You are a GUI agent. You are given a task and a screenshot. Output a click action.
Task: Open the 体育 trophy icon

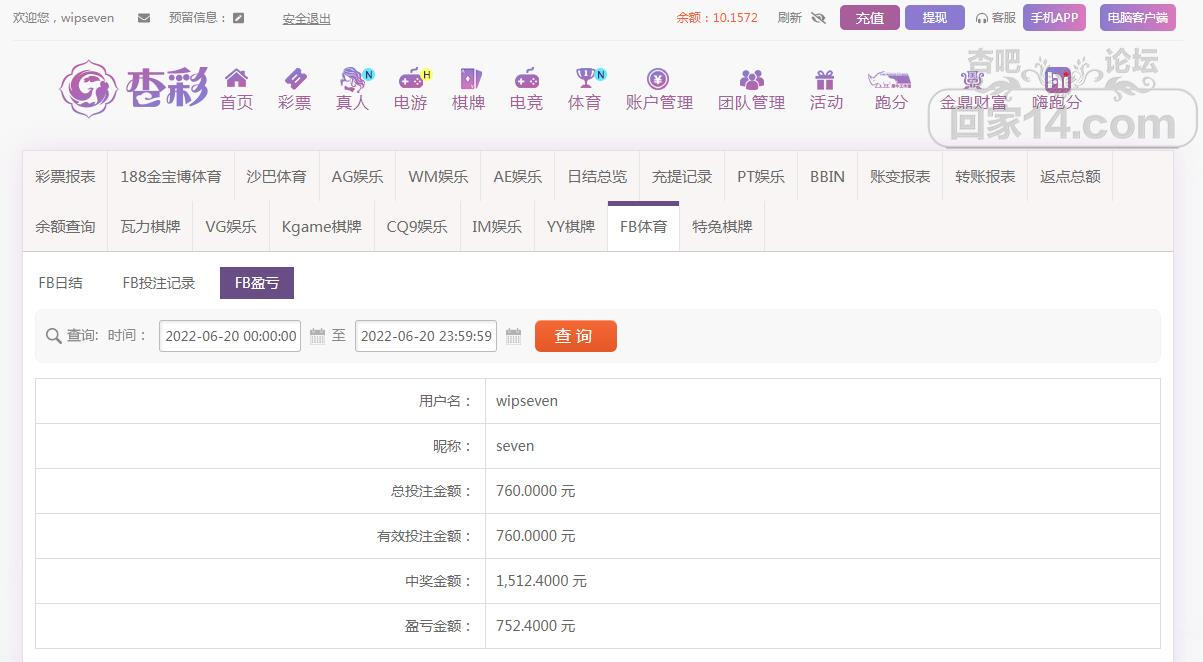tap(585, 79)
